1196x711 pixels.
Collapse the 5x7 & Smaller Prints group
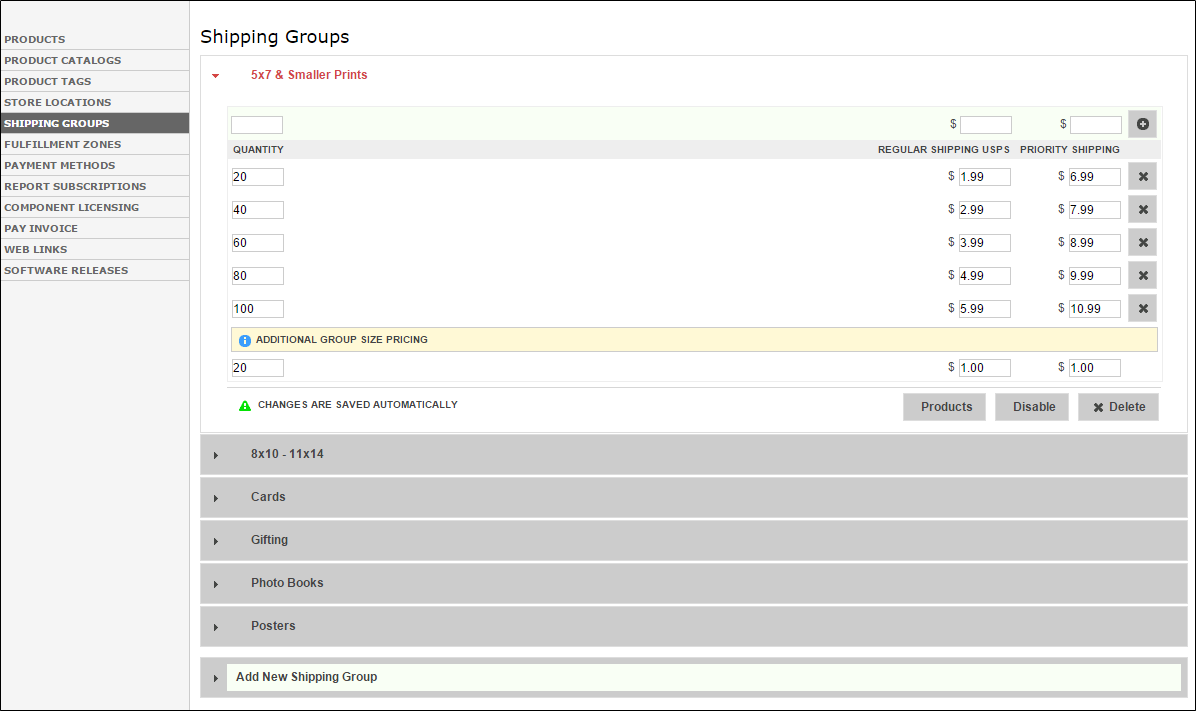click(x=216, y=76)
